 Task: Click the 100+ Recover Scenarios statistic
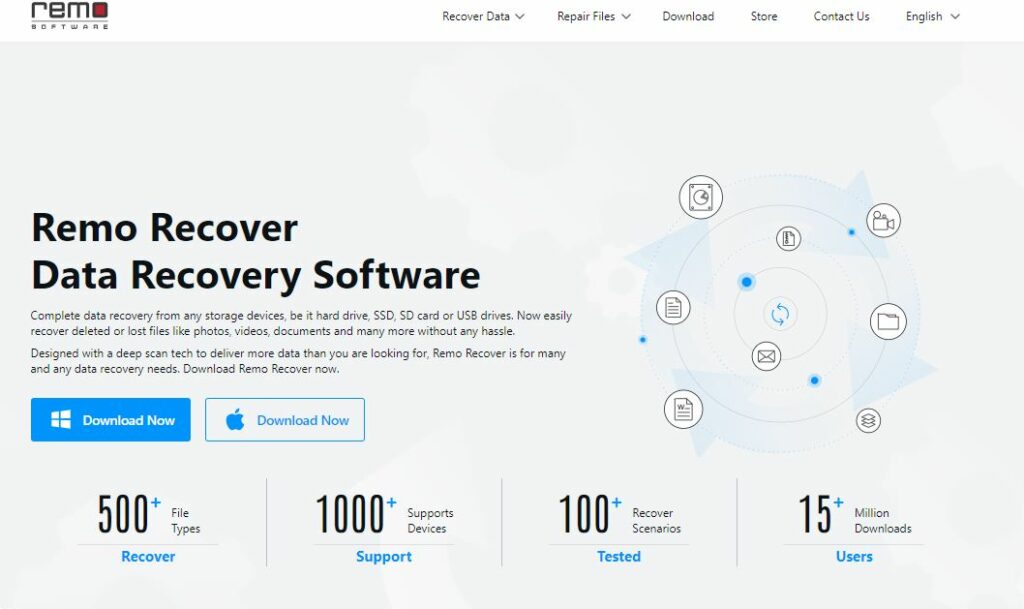click(x=619, y=515)
